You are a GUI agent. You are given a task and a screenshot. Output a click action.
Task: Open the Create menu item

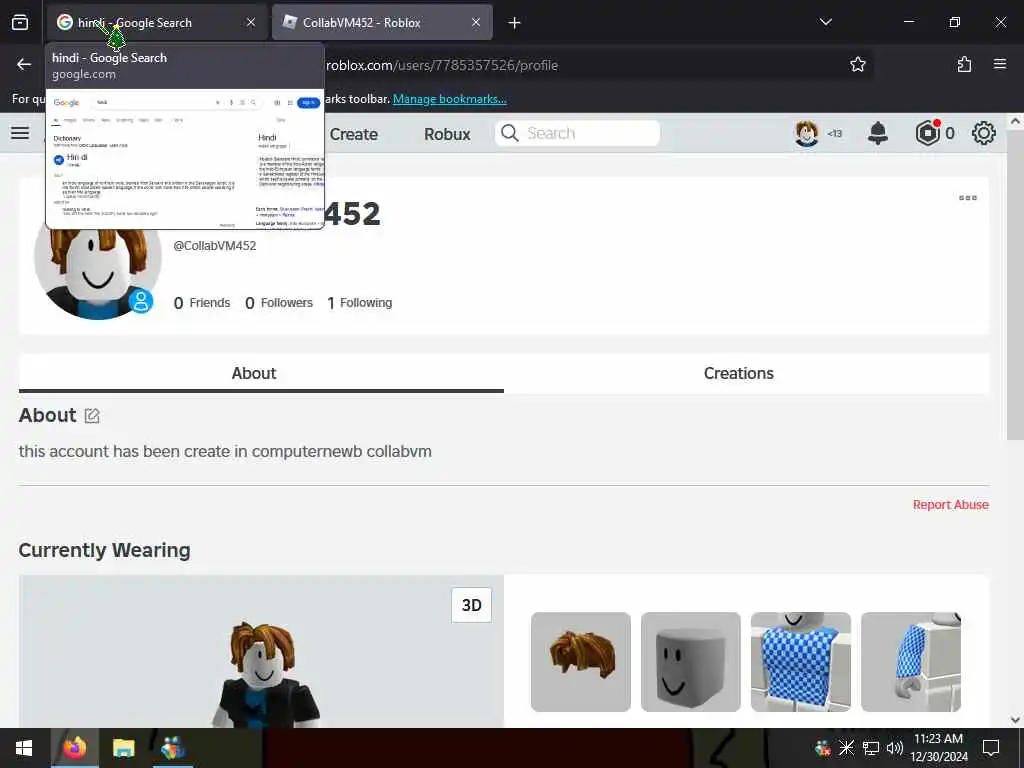point(353,134)
